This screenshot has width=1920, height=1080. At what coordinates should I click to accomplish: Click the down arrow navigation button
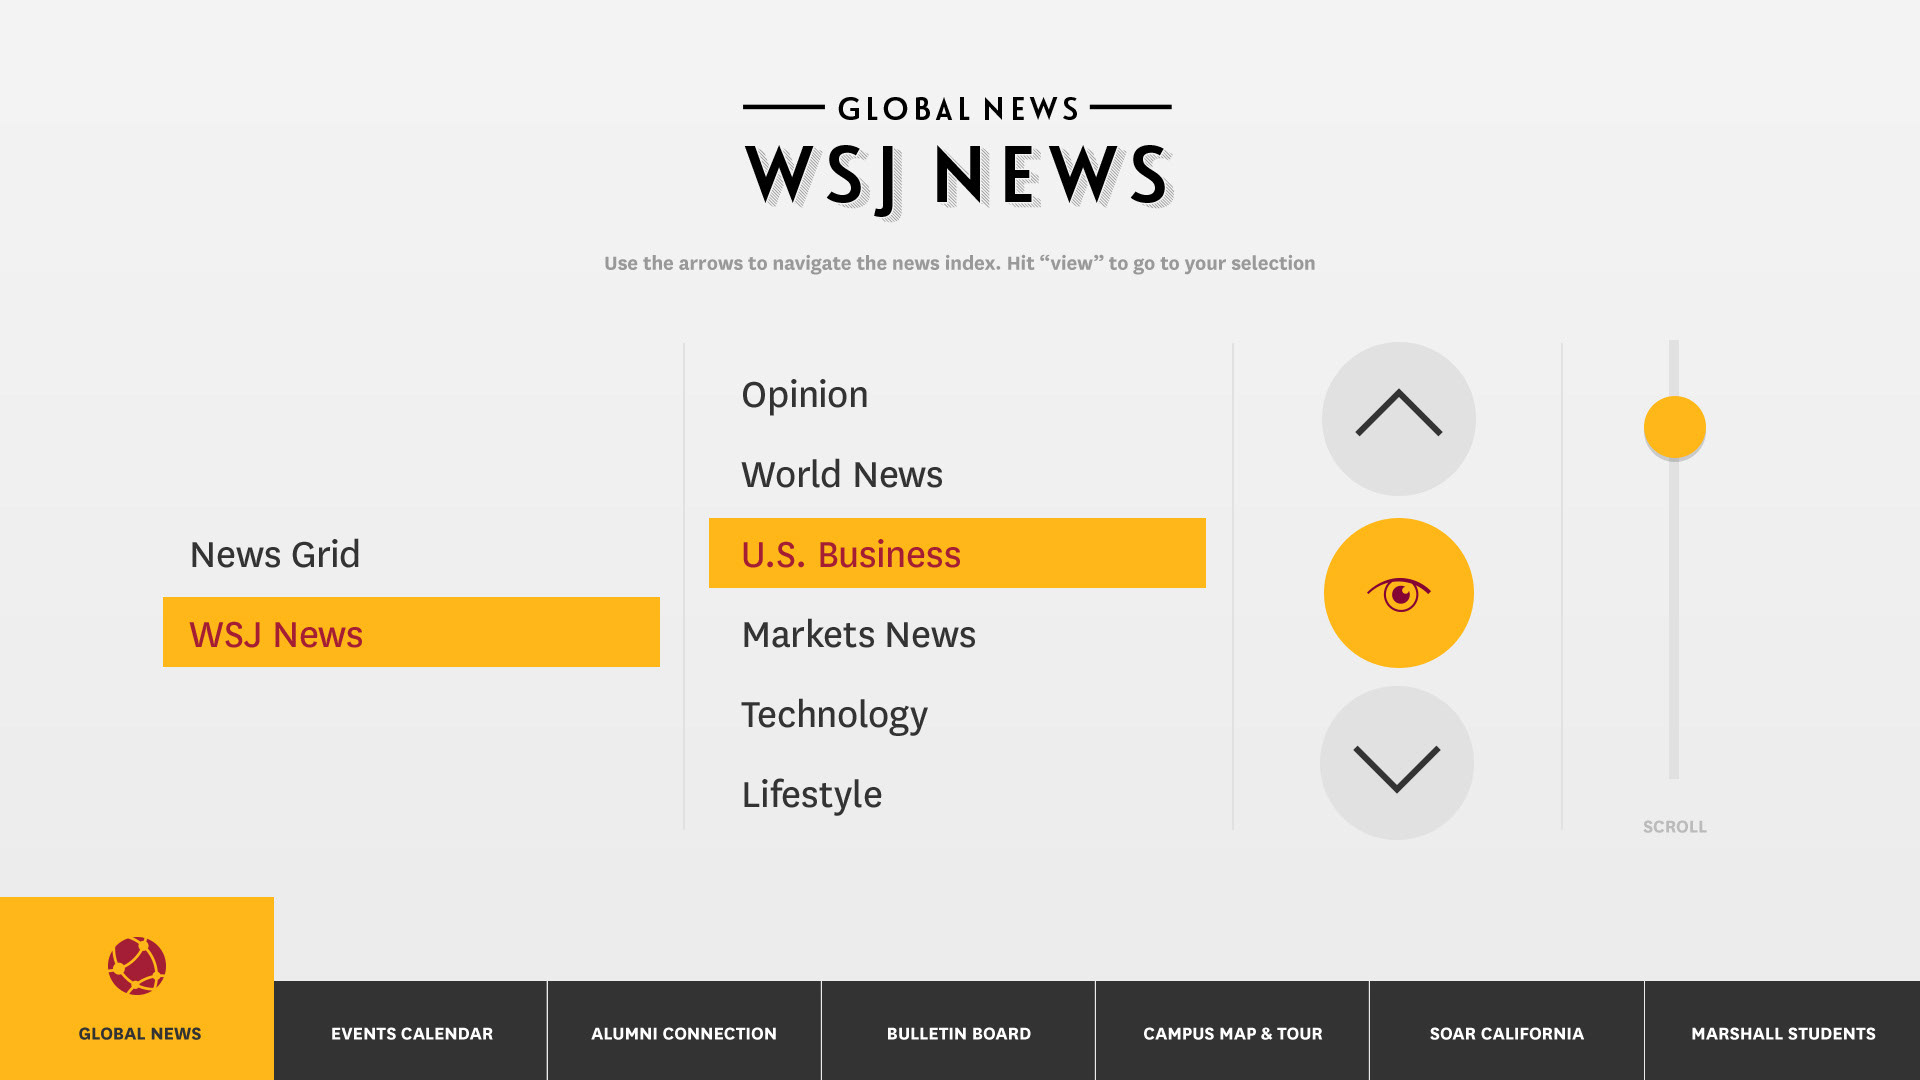(1396, 763)
